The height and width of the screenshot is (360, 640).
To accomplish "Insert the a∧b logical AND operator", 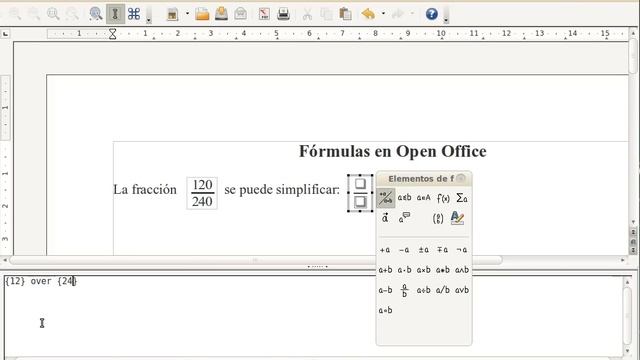I will pyautogui.click(x=462, y=270).
